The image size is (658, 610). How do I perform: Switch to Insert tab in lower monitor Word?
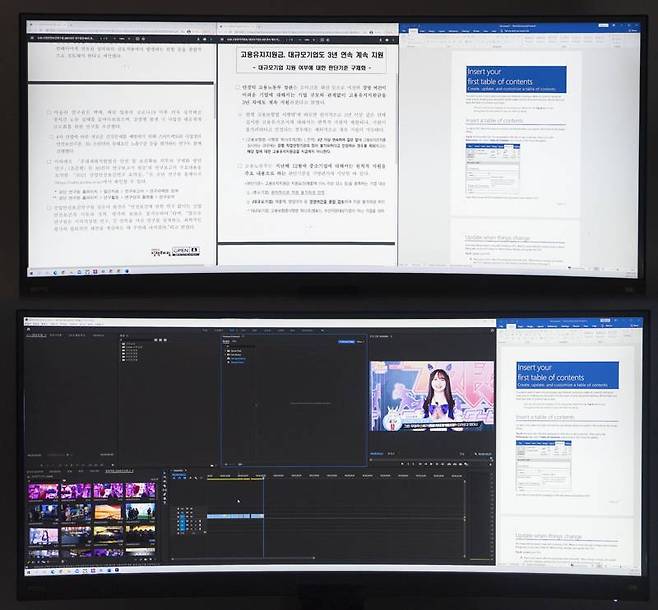tap(520, 326)
